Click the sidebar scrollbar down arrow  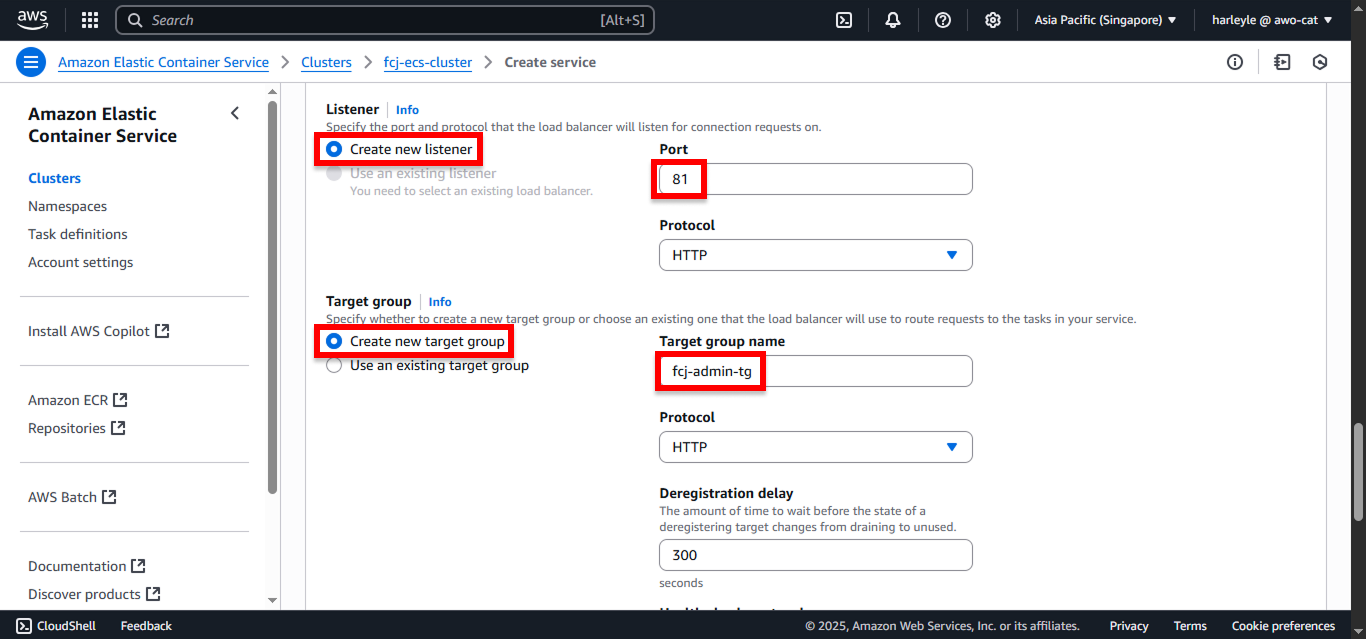click(x=272, y=600)
